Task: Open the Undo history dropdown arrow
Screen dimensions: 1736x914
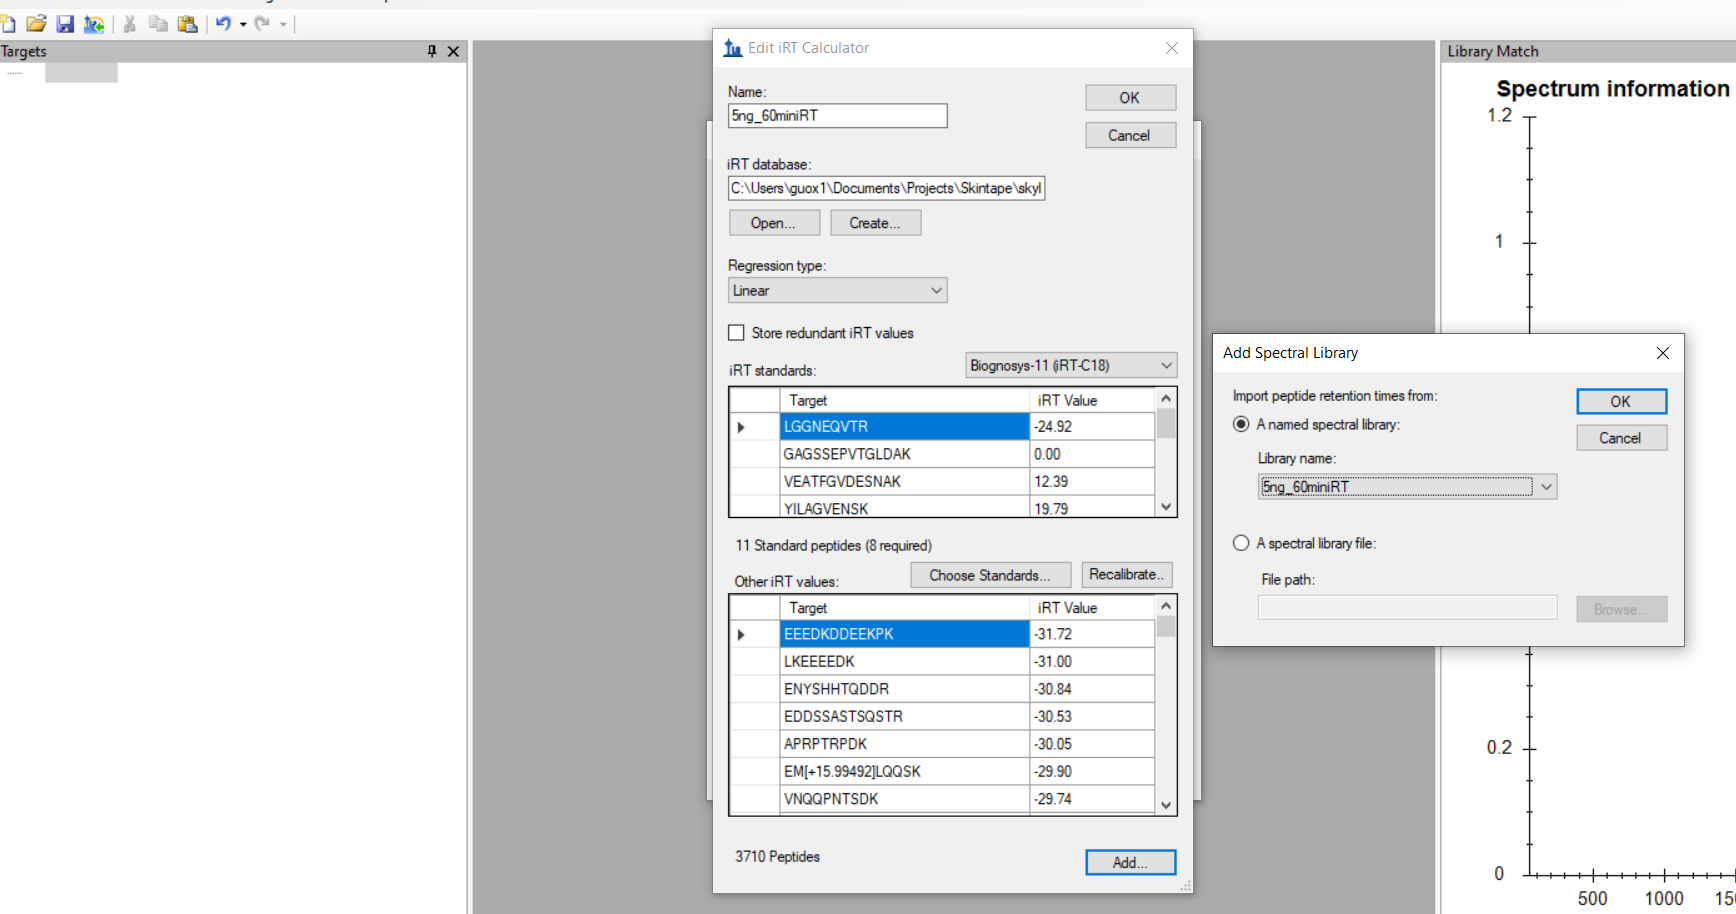Action: tap(243, 24)
